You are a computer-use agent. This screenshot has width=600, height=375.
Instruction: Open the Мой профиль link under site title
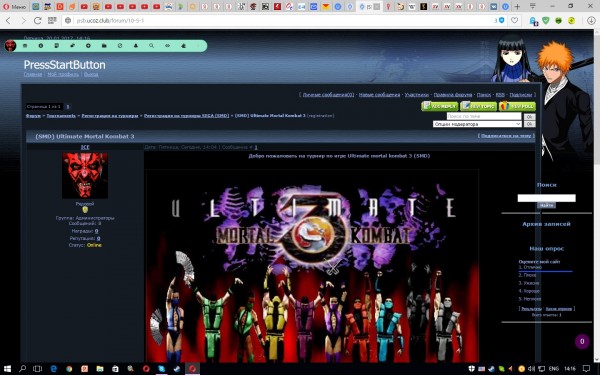pos(63,74)
